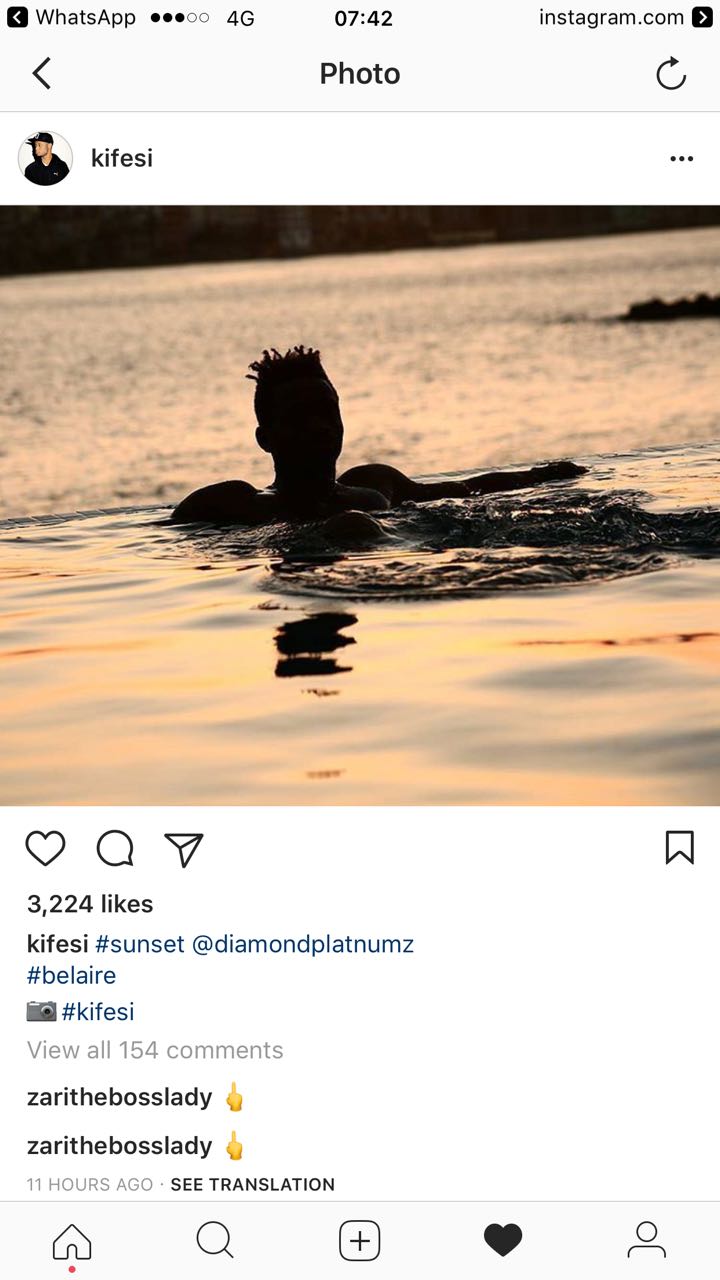
Task: Open @diamondplatnumz mention link
Action: [302, 944]
